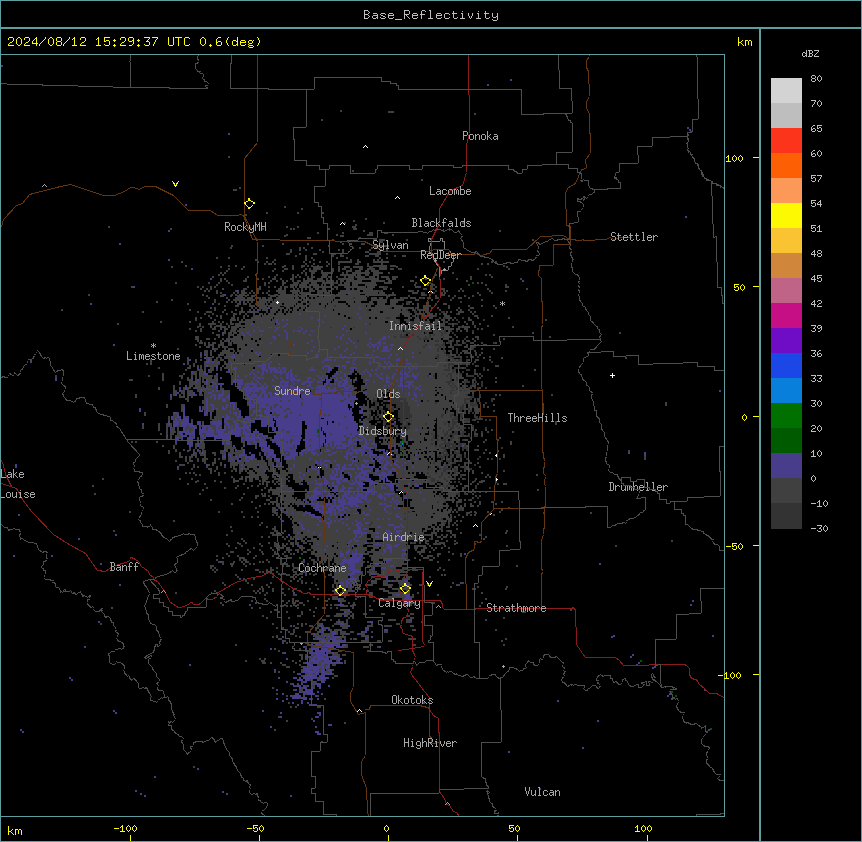Select the Innisfail town label
862x842 pixels.
tap(415, 326)
